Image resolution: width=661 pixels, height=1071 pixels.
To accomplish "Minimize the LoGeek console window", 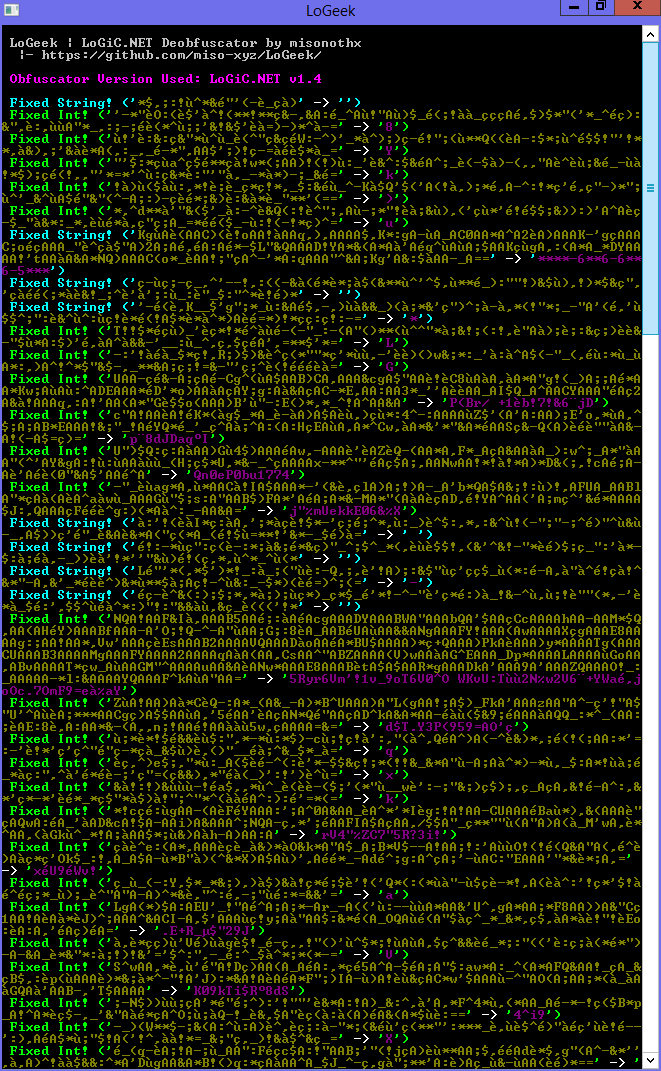I will pos(574,8).
